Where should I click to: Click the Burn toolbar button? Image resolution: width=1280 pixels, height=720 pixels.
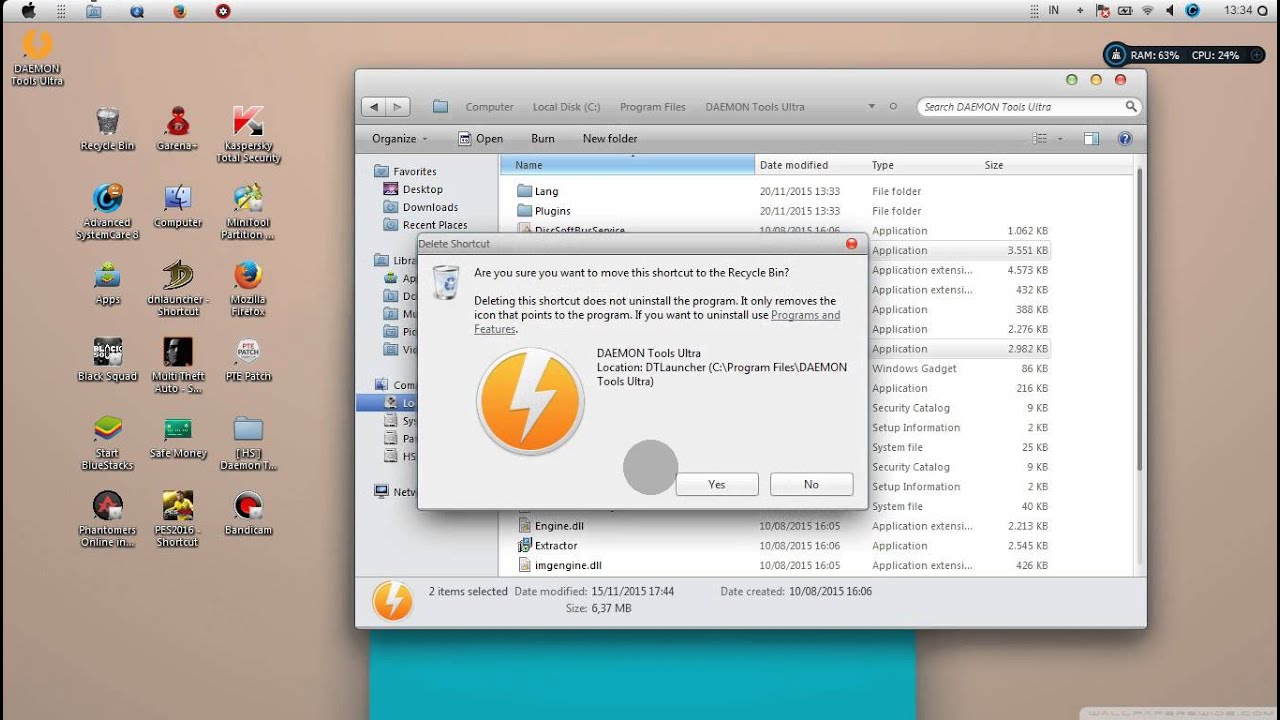coord(543,139)
